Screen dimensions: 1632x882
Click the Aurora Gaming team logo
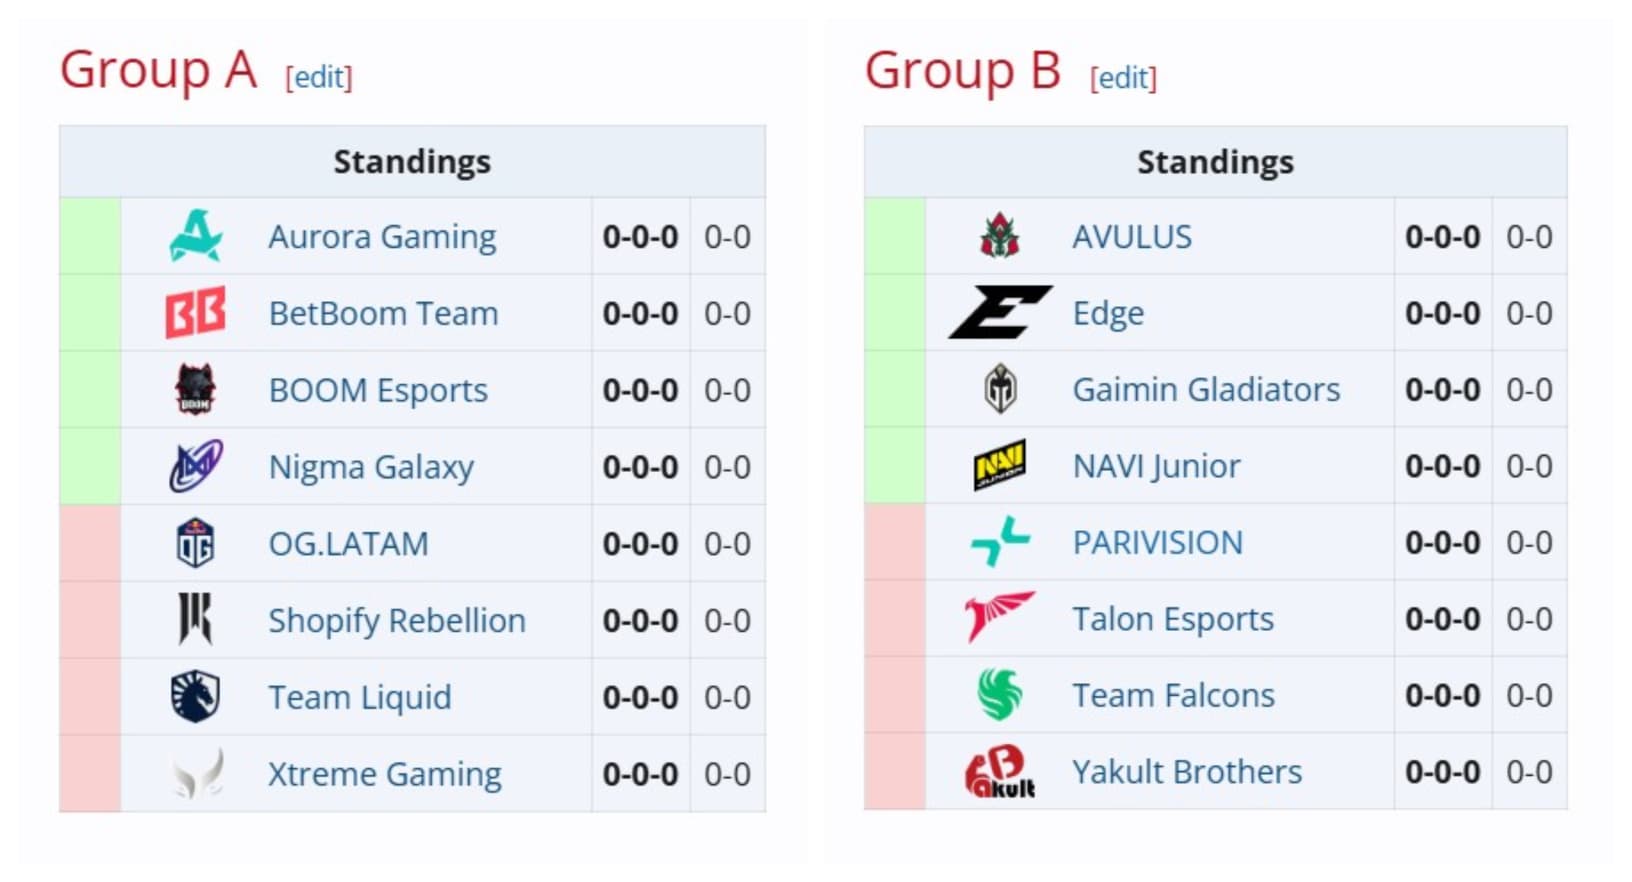[196, 236]
